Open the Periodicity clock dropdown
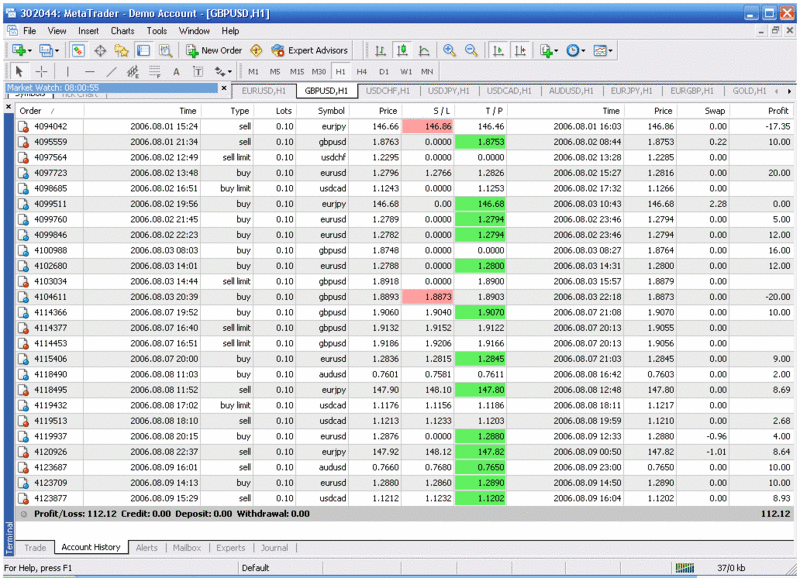This screenshot has height=578, width=800. [x=576, y=51]
